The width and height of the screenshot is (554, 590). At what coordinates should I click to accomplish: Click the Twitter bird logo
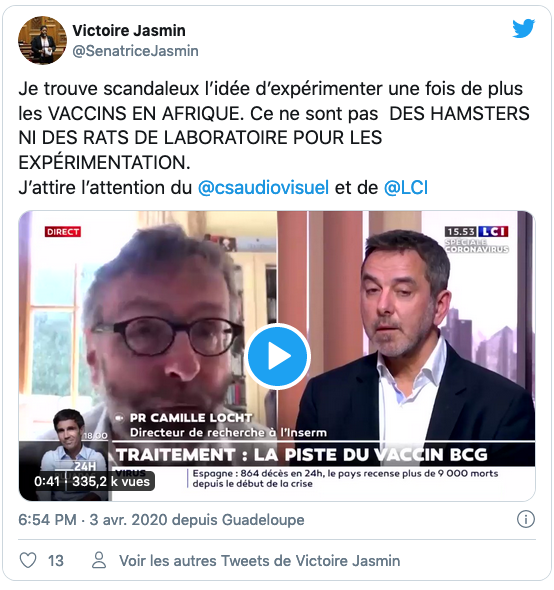[x=524, y=29]
